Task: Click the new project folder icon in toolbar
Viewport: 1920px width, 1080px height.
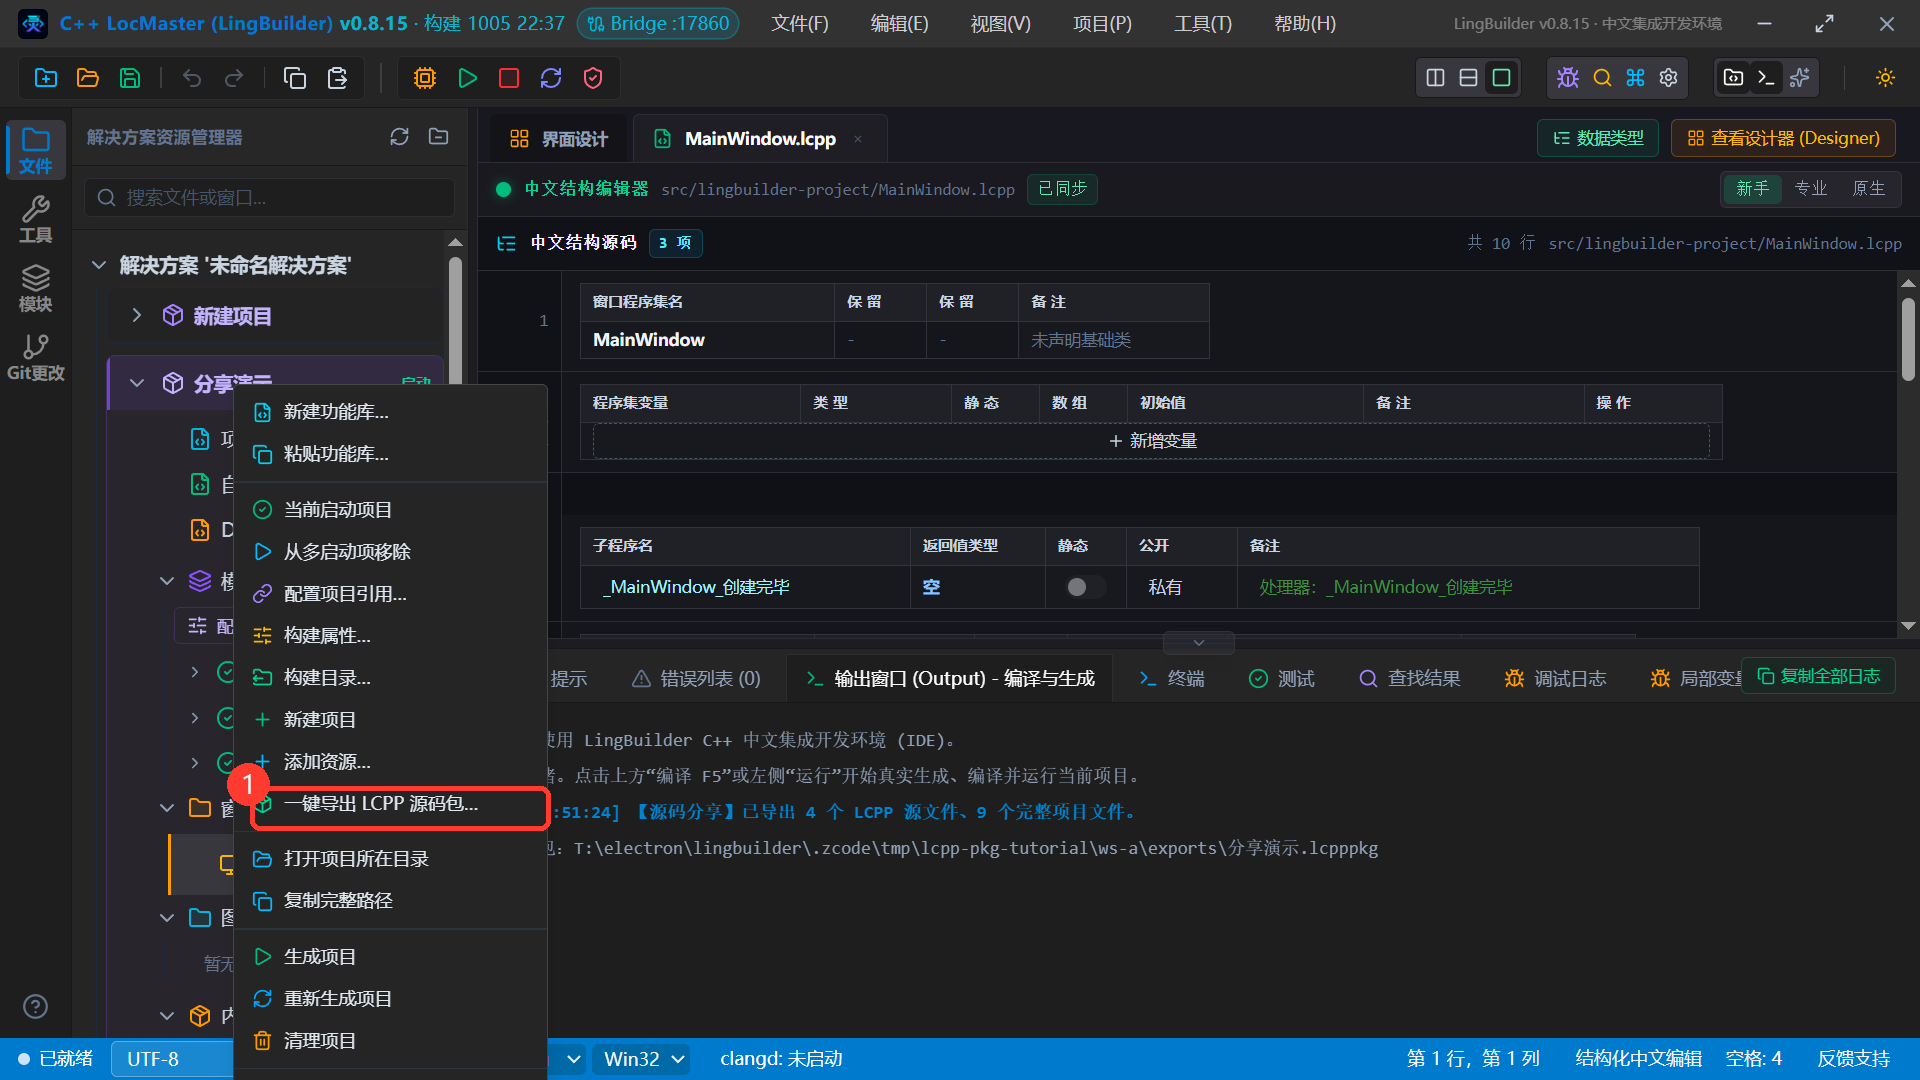Action: 46,78
